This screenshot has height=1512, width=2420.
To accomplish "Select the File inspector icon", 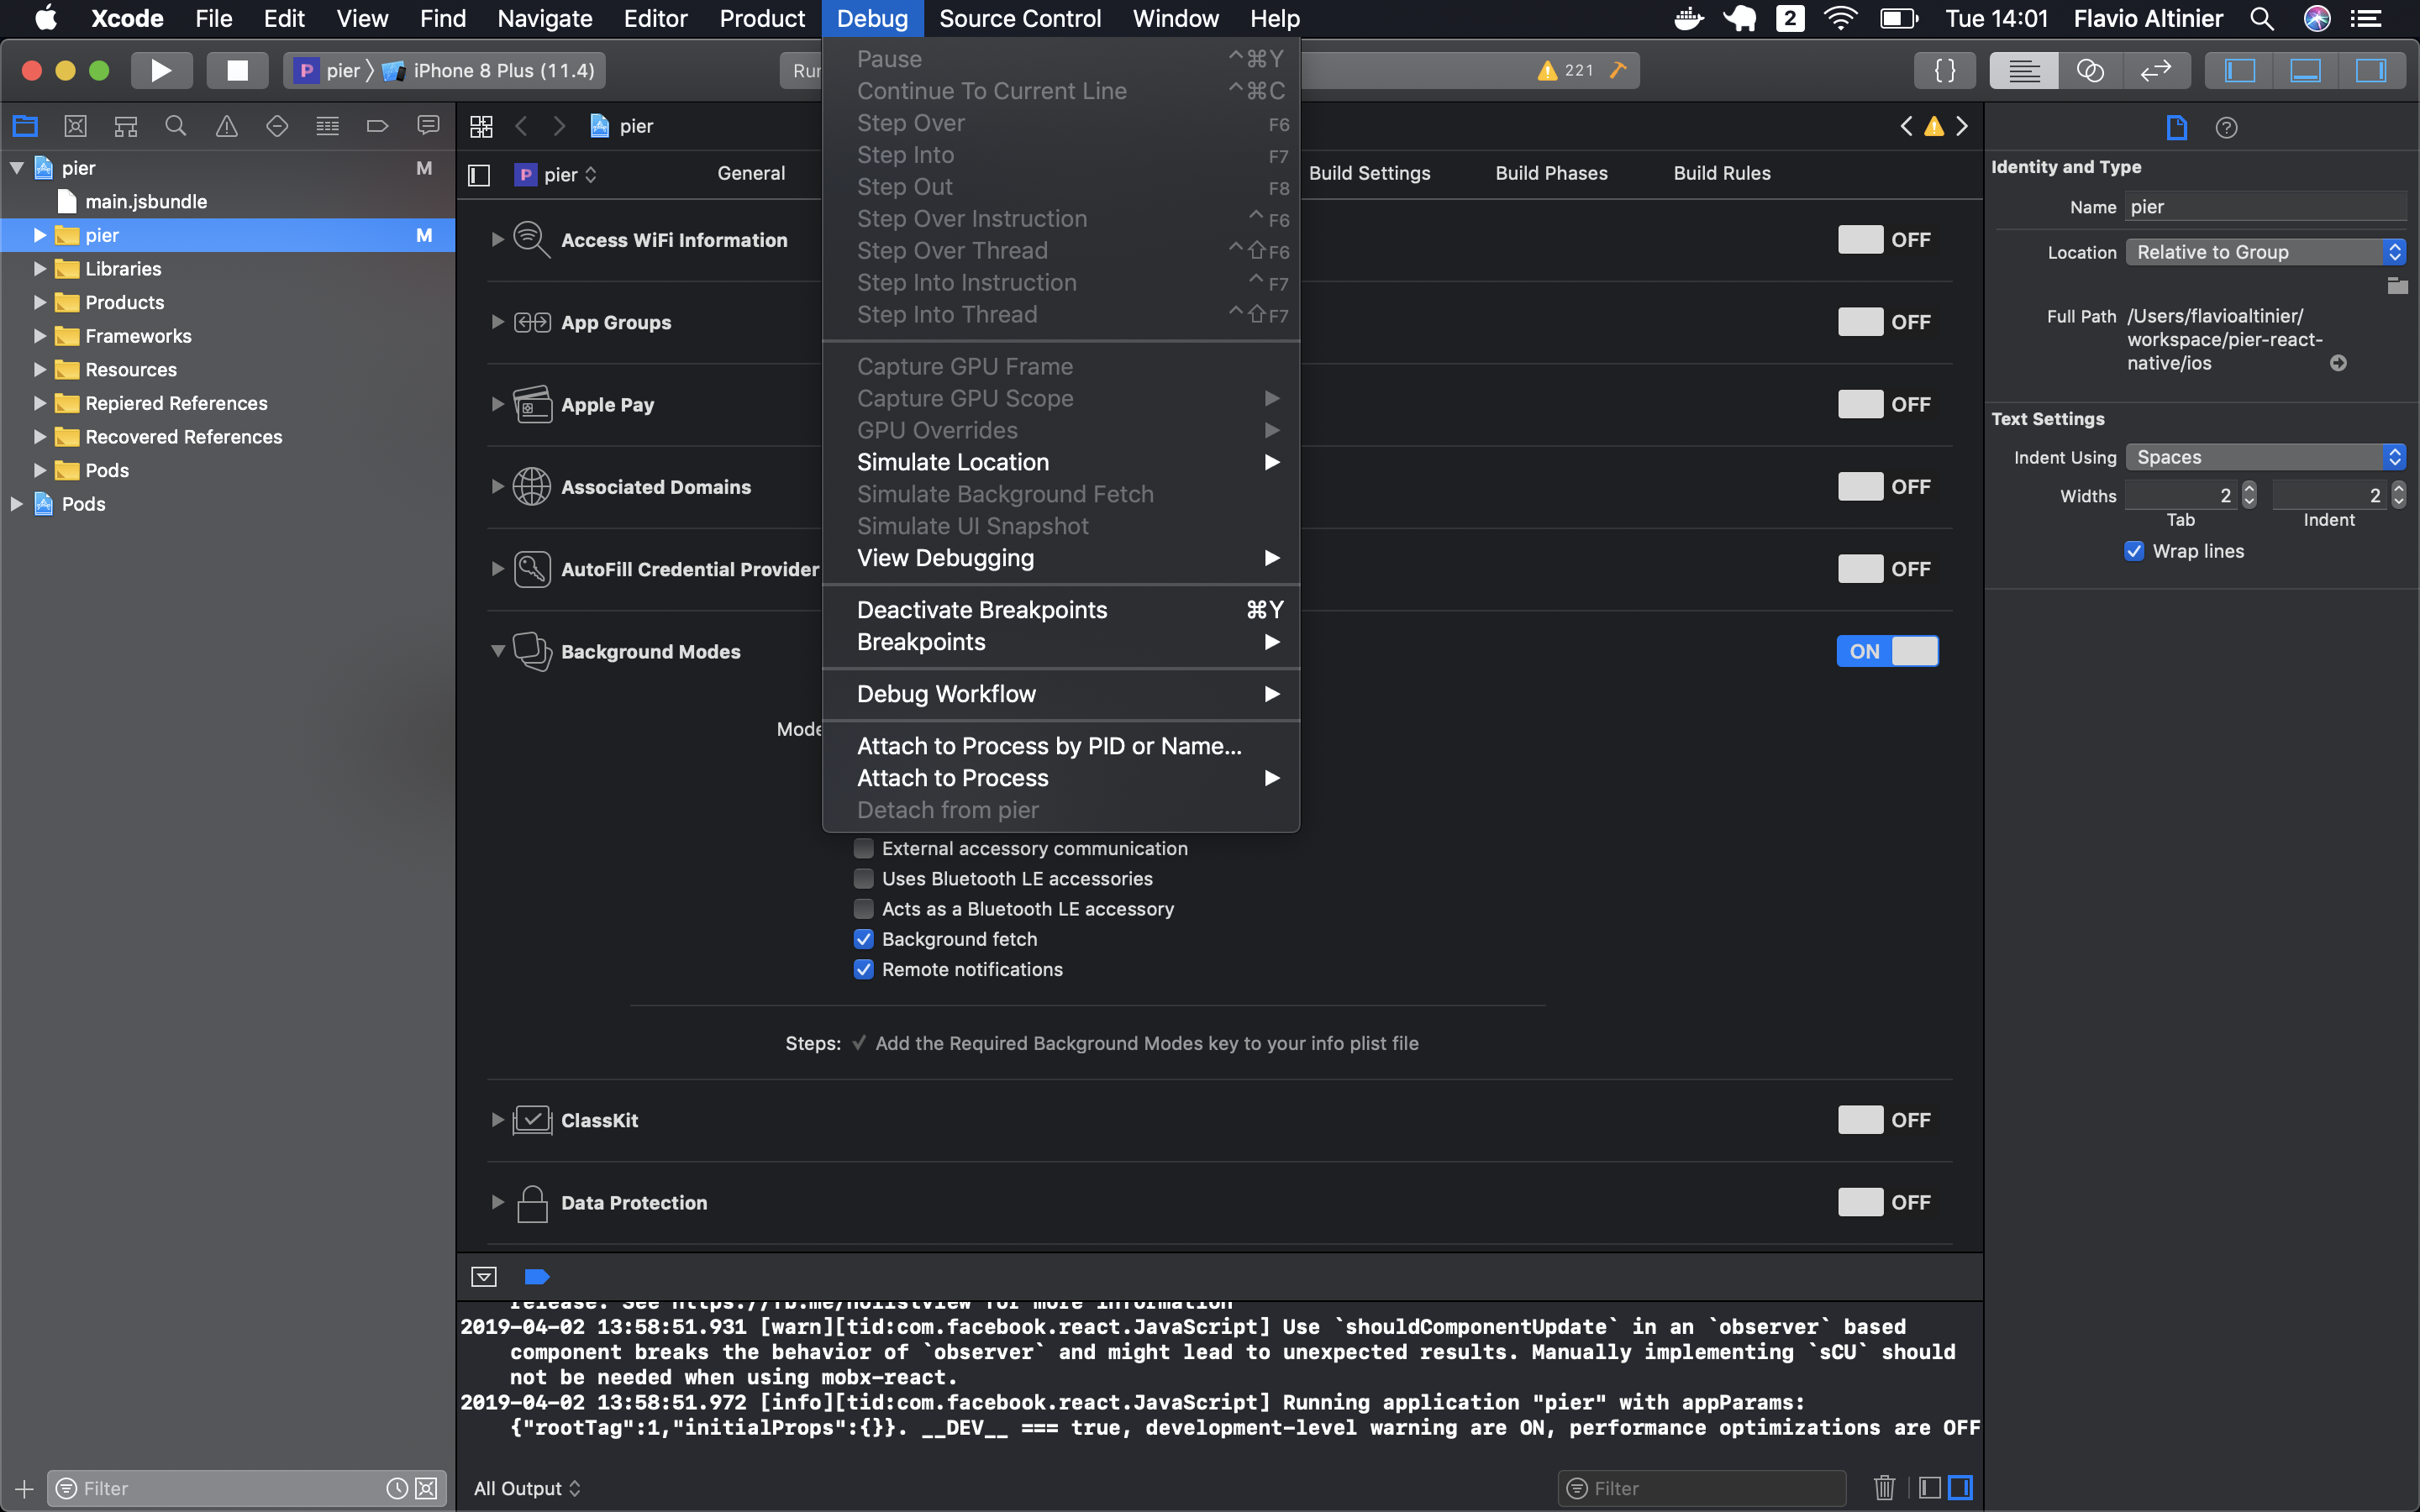I will 2176,127.
